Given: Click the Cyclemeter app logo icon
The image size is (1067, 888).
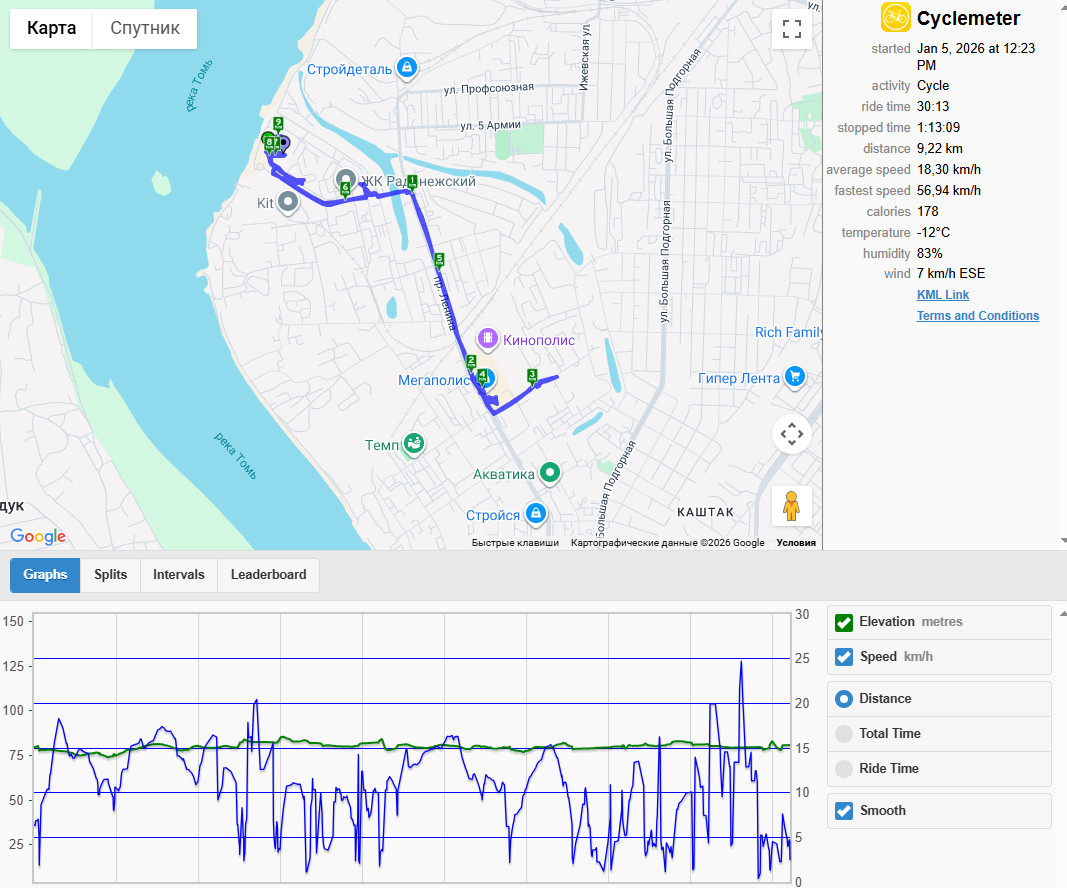Looking at the screenshot, I should coord(895,18).
